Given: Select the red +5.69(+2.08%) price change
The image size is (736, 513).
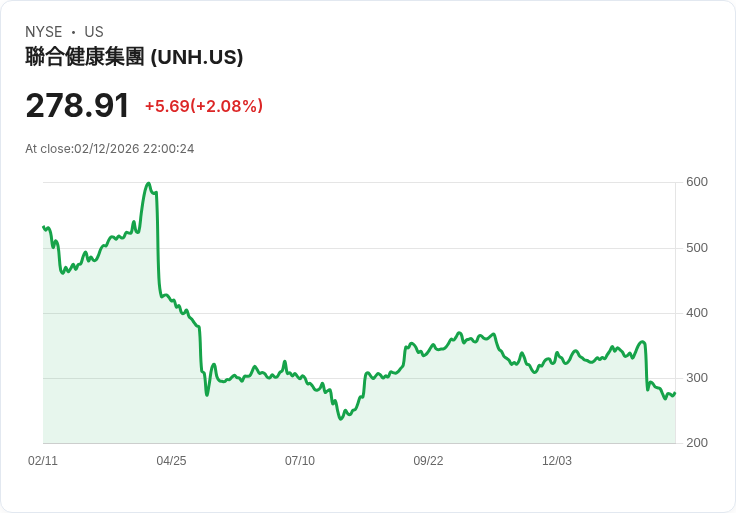Looking at the screenshot, I should click(x=203, y=106).
